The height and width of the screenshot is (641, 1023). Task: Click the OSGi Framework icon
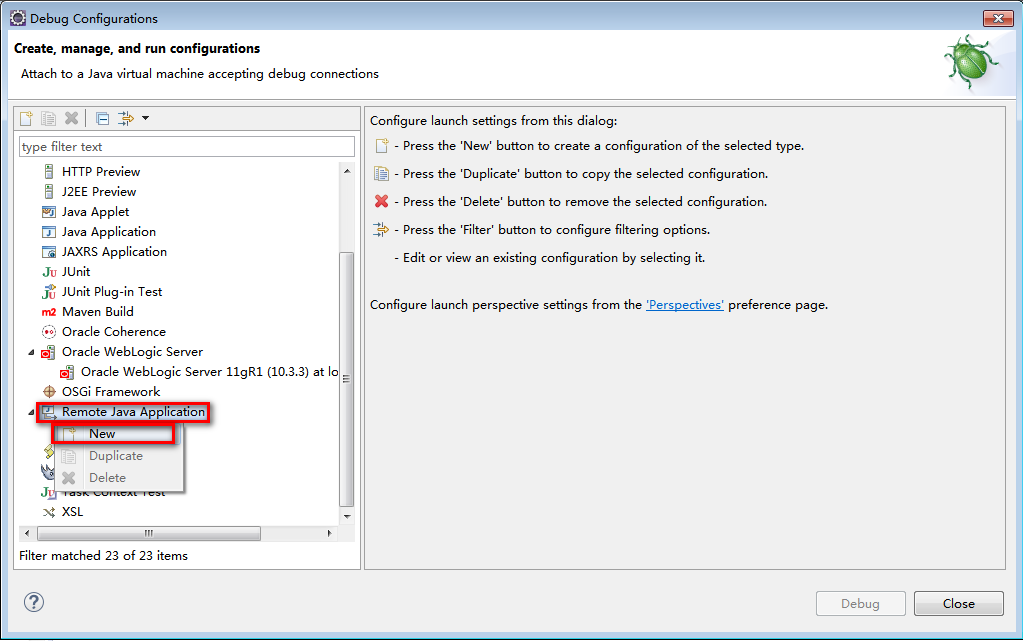[x=49, y=392]
